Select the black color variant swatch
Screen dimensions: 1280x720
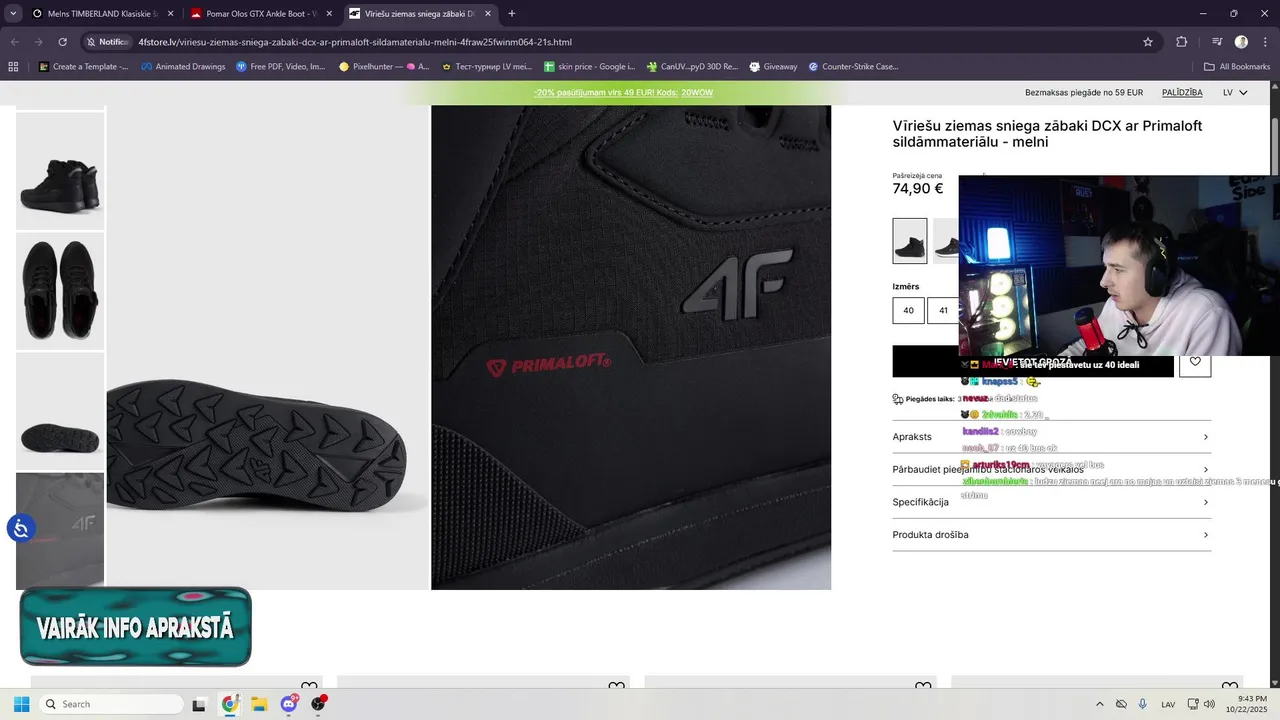pos(910,241)
